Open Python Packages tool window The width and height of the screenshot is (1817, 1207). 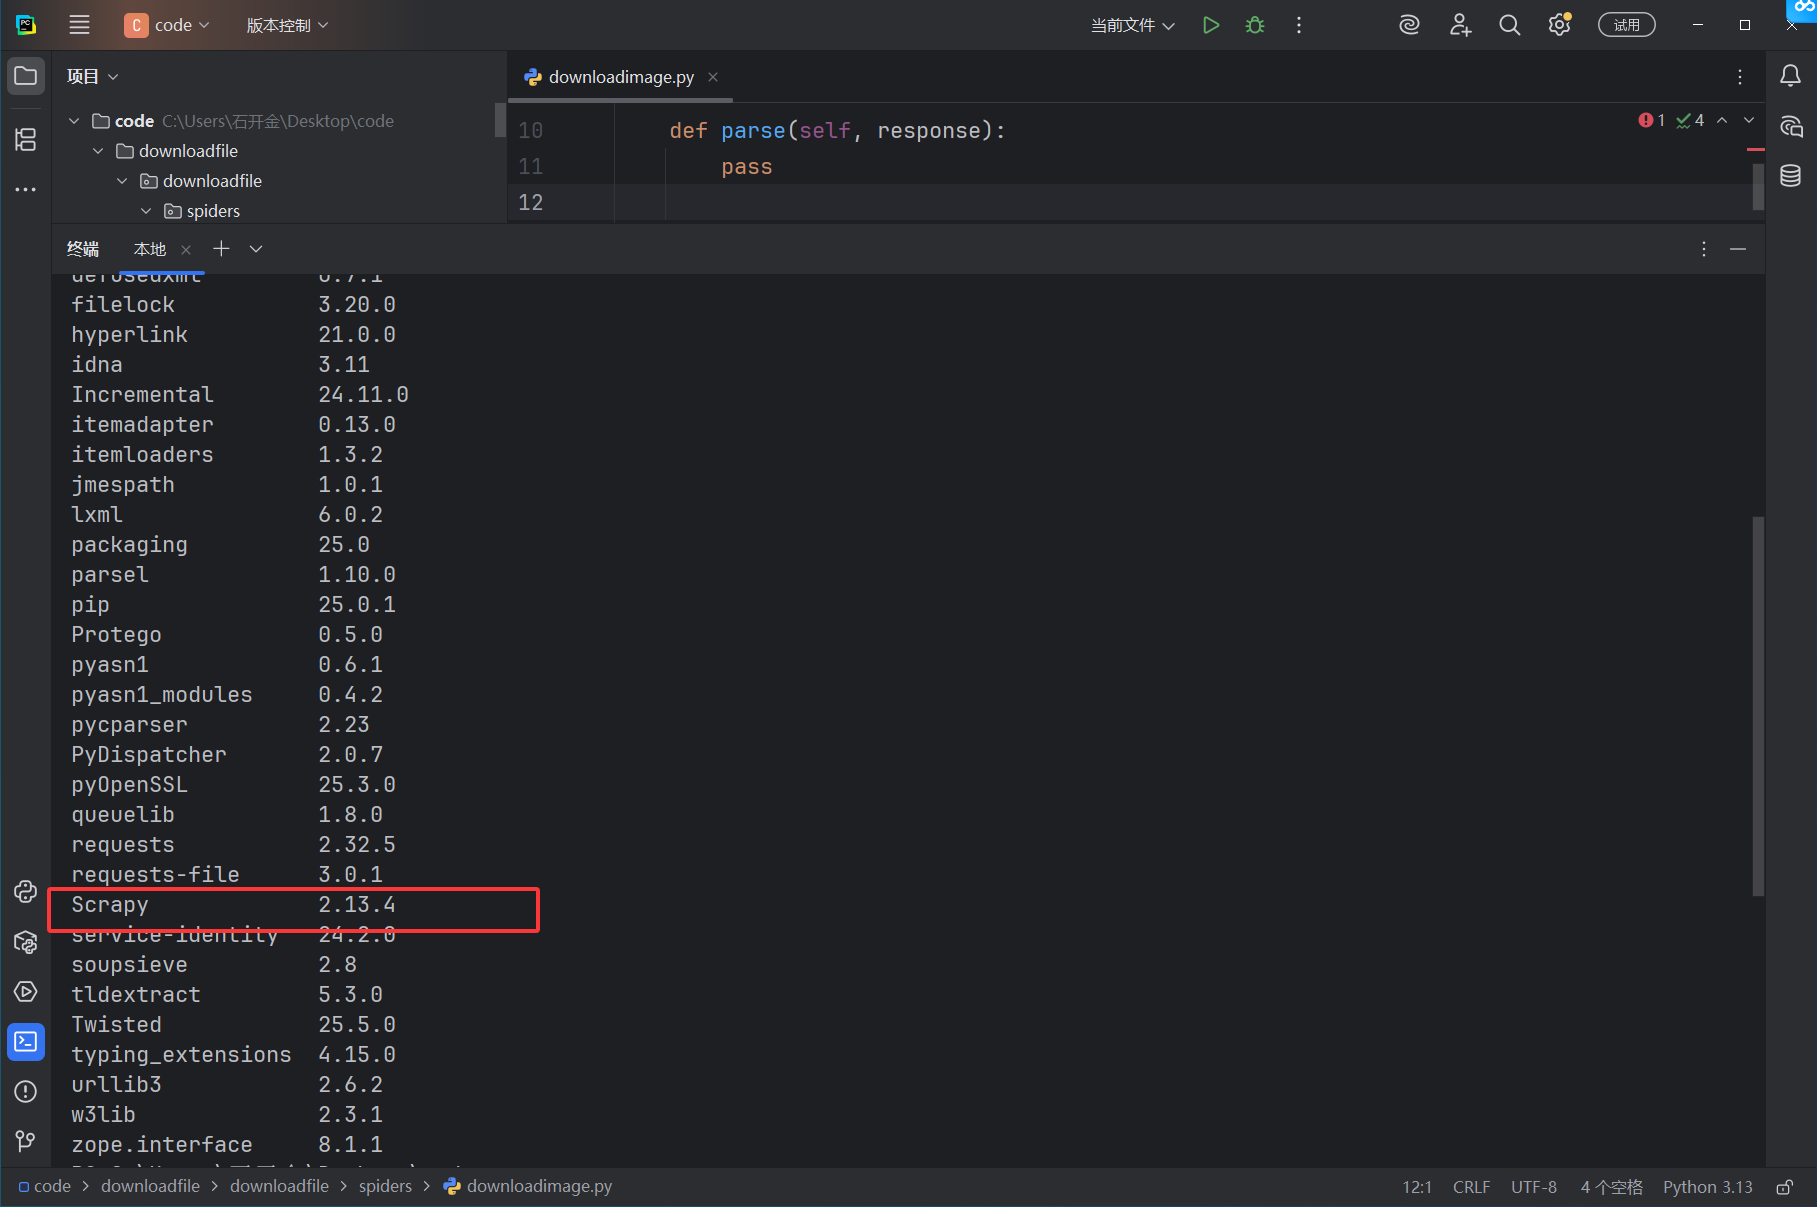pyautogui.click(x=26, y=942)
